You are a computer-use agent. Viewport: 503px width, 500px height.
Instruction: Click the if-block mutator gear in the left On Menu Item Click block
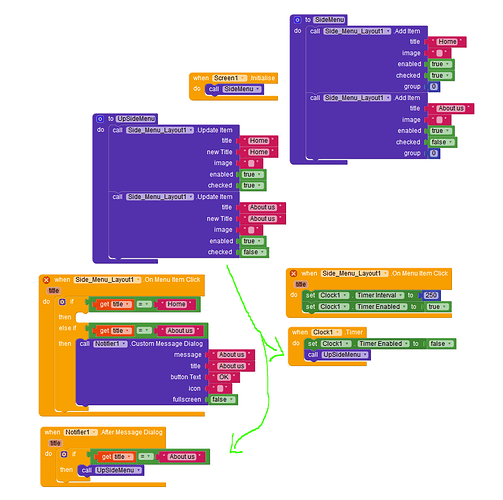pyautogui.click(x=62, y=302)
